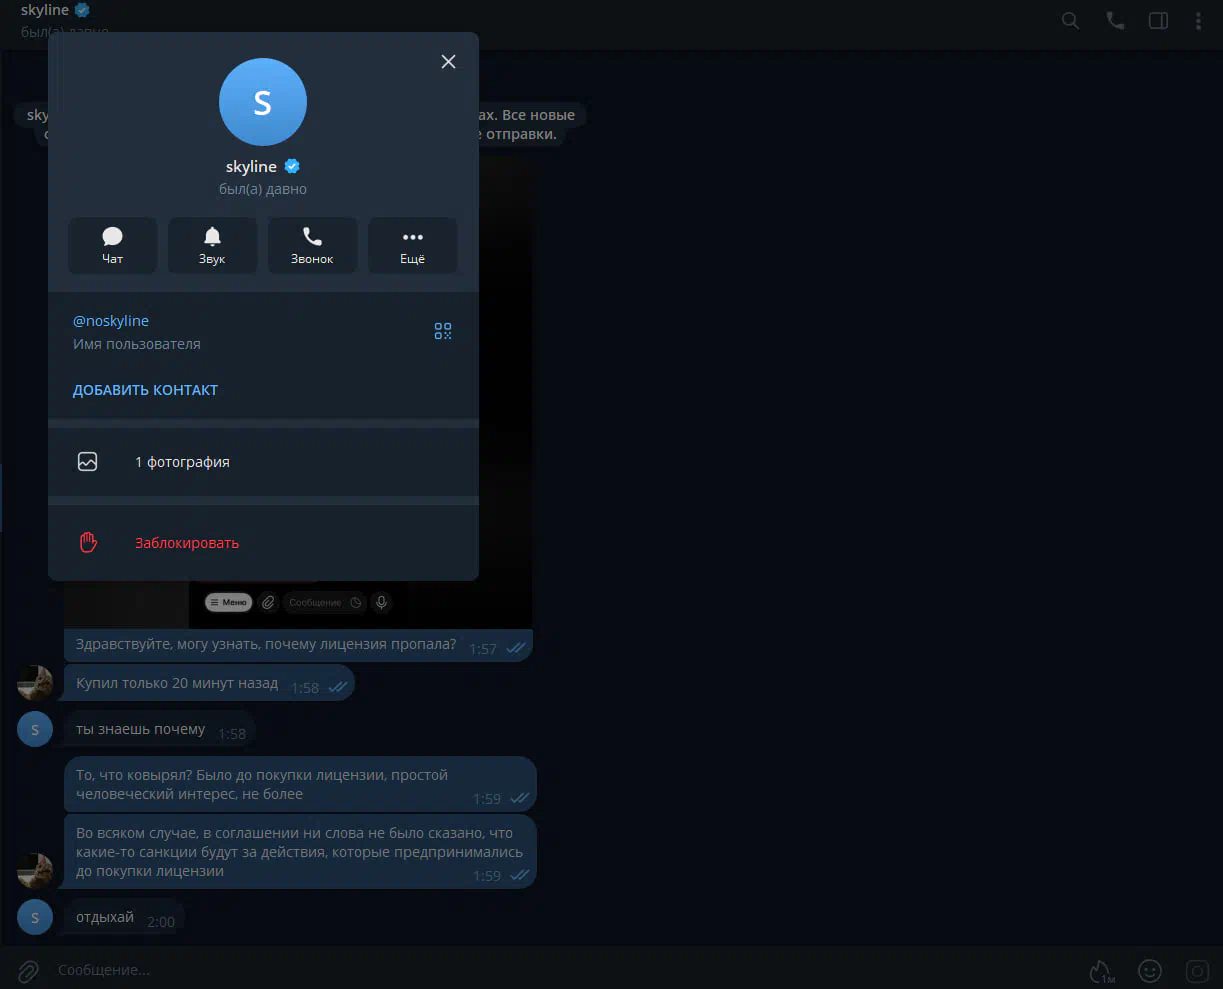
Task: Click Заблокировать to block user
Action: (x=187, y=543)
